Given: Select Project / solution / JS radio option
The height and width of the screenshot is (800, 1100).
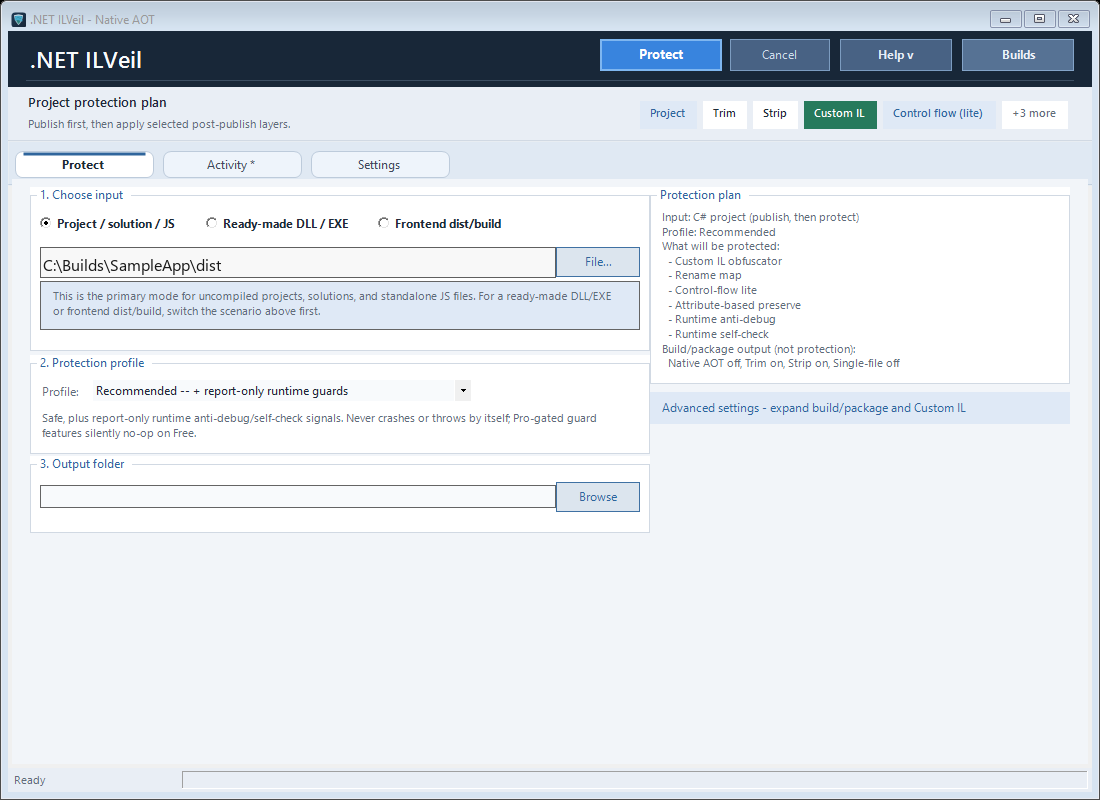Looking at the screenshot, I should 108,224.
